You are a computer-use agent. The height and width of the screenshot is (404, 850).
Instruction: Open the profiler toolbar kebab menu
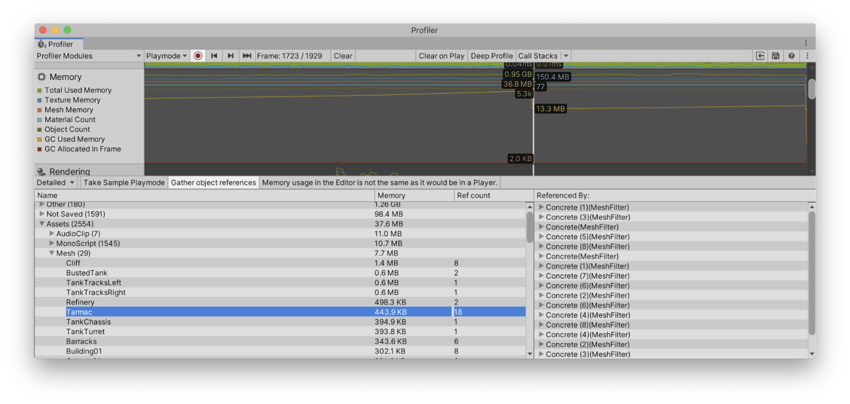coord(807,56)
